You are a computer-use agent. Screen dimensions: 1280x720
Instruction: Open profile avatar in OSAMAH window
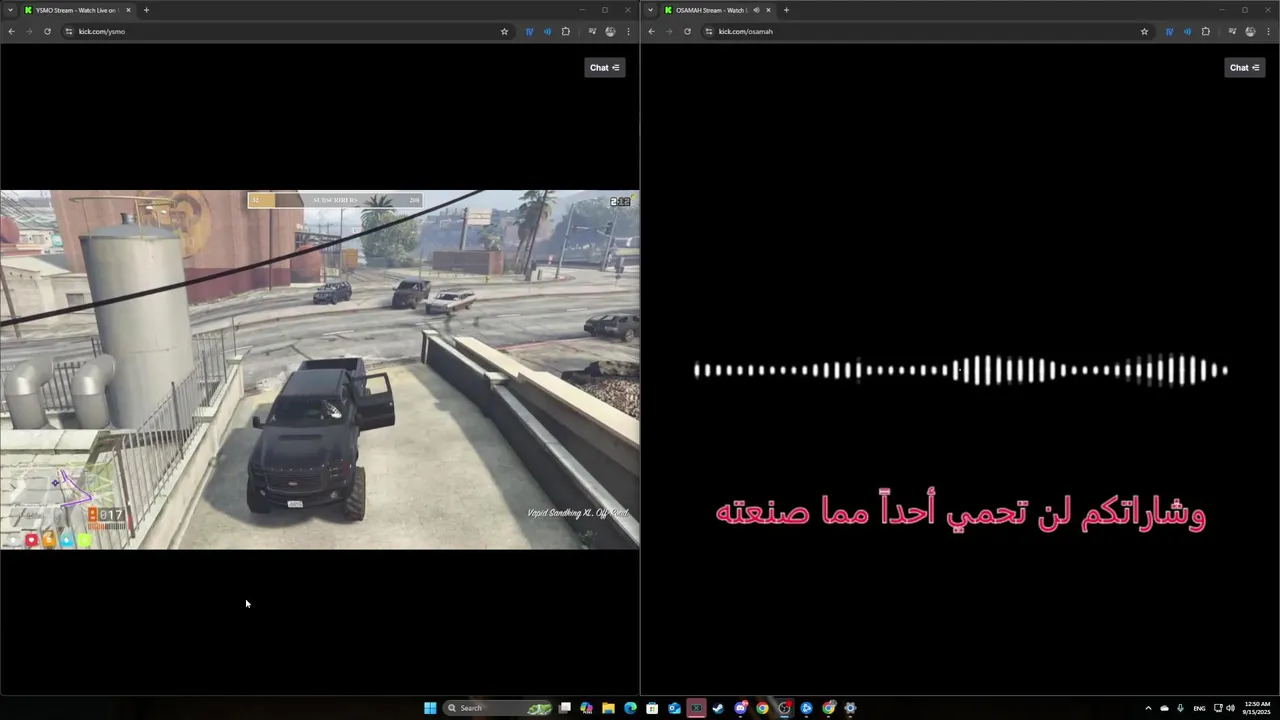click(x=1250, y=31)
